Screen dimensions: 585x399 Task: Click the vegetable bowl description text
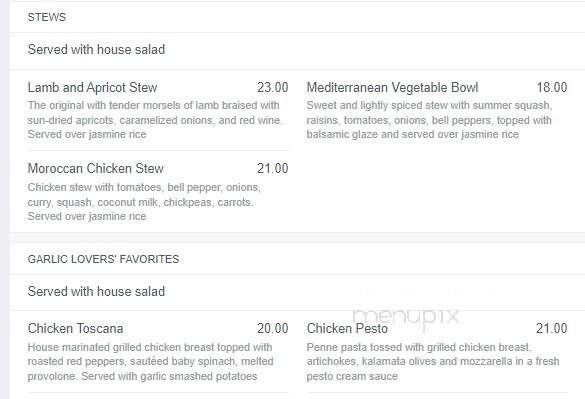click(429, 120)
